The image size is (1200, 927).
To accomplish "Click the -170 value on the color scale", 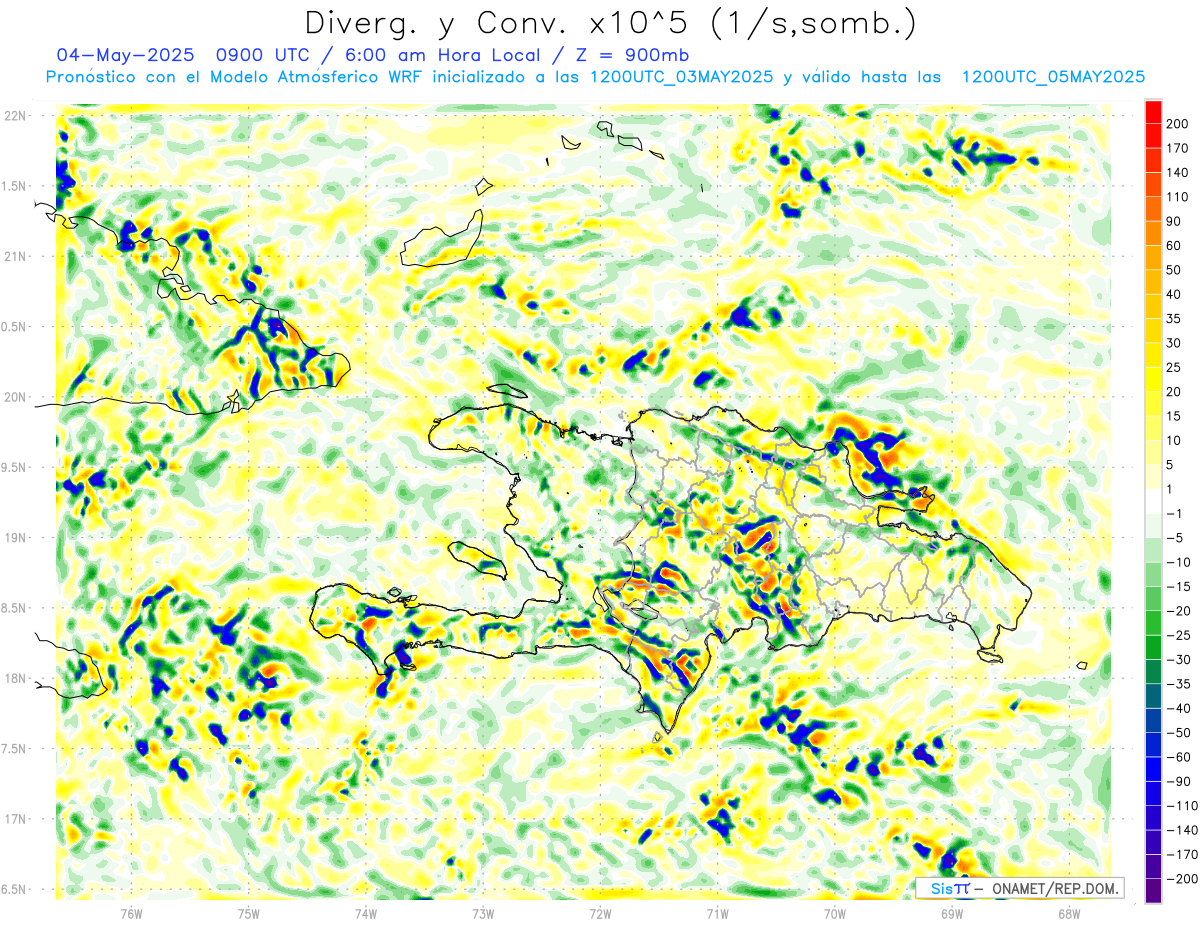I will [1182, 854].
